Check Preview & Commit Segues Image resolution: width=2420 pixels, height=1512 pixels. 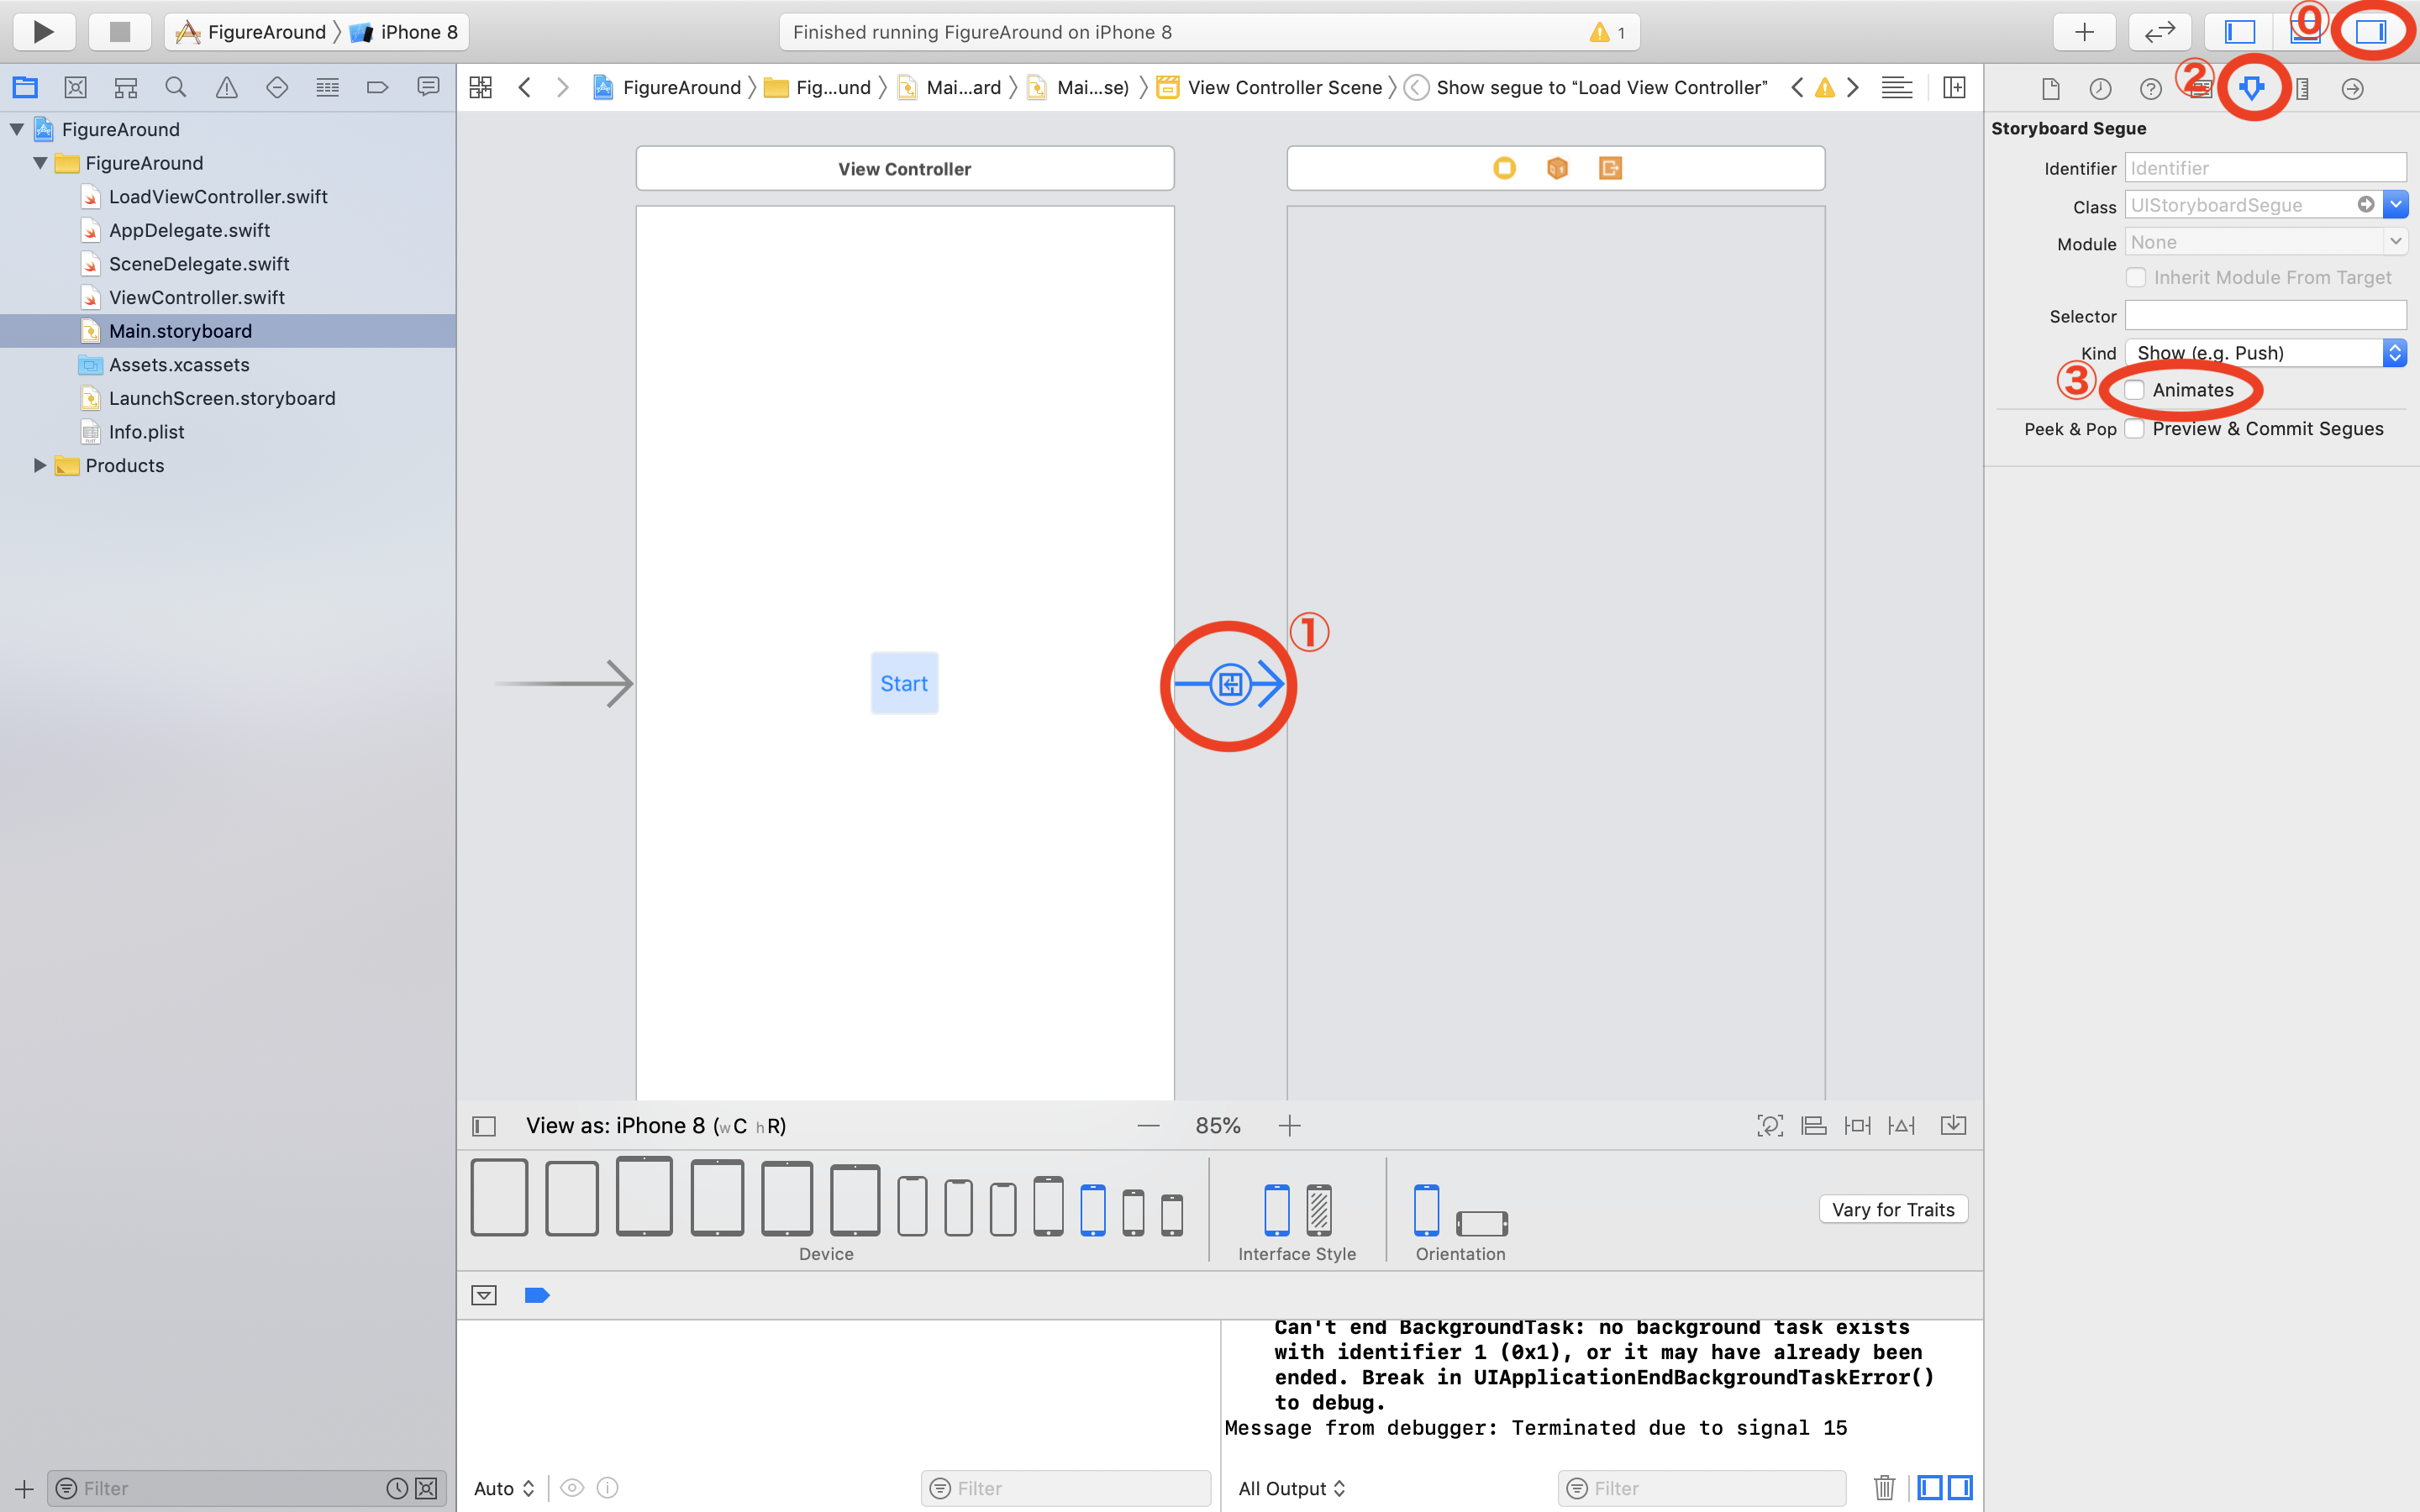tap(2135, 429)
